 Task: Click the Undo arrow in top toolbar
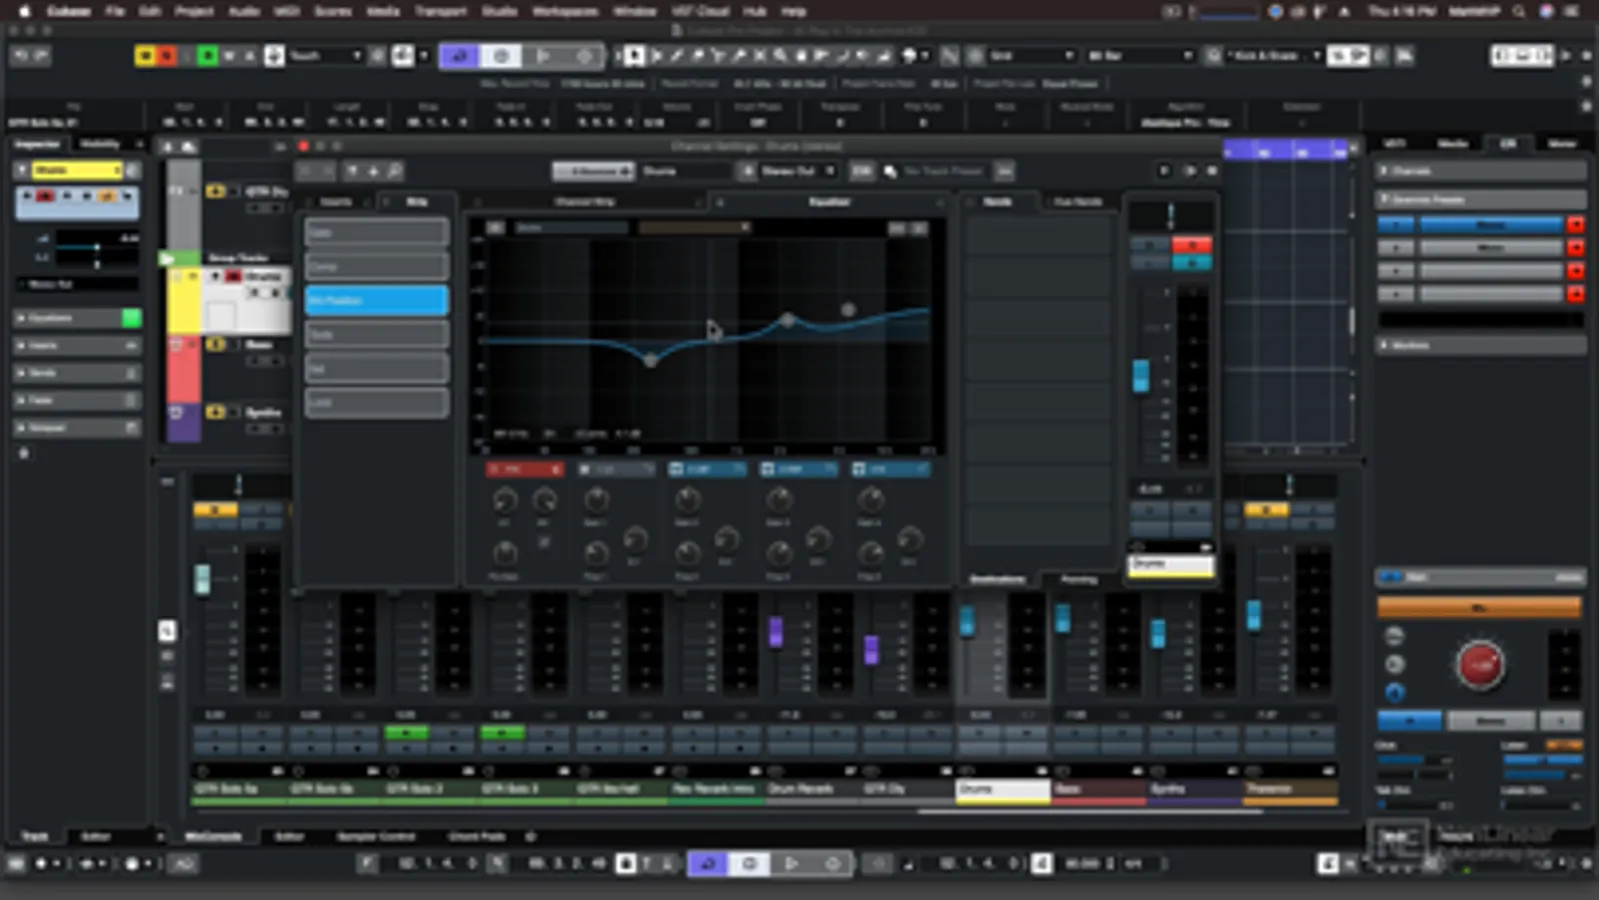pos(20,56)
